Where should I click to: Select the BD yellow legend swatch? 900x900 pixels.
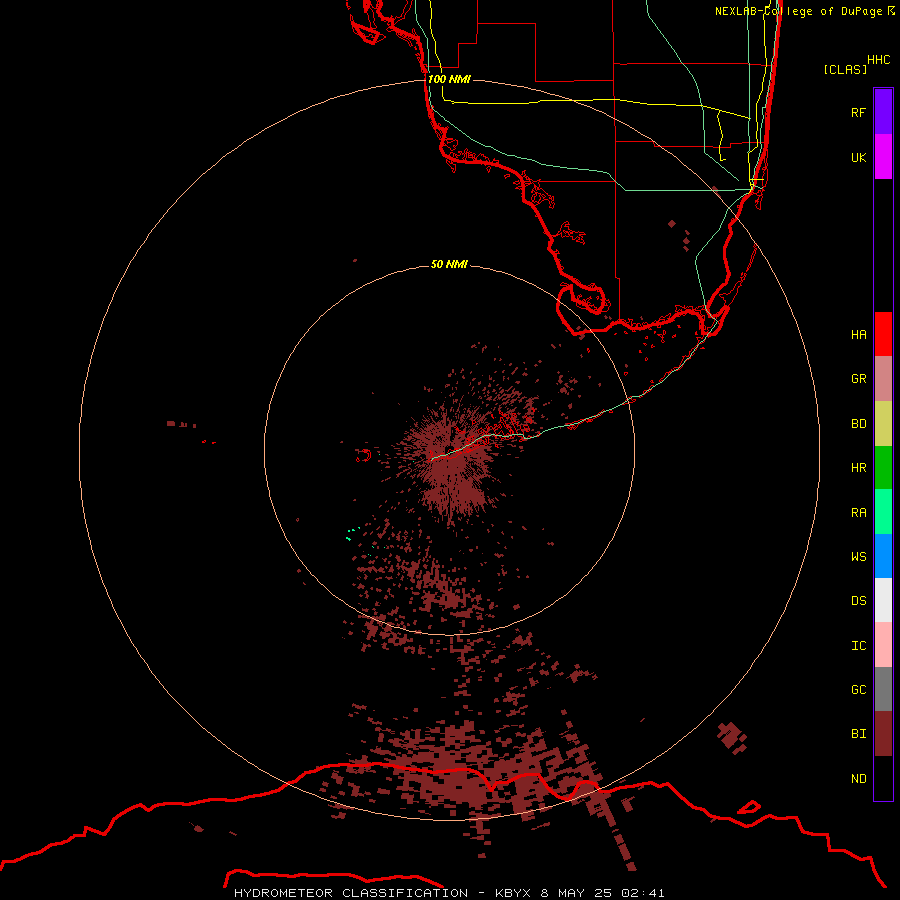pyautogui.click(x=883, y=423)
